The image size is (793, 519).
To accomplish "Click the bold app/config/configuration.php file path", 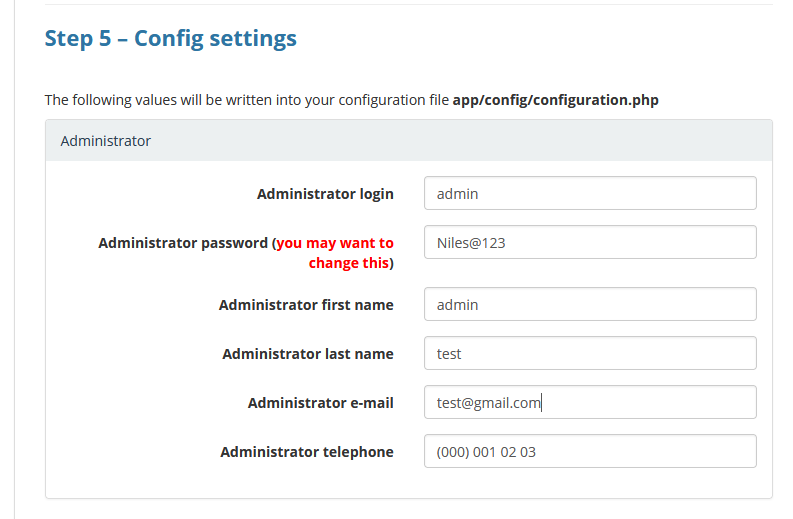I will [x=555, y=100].
